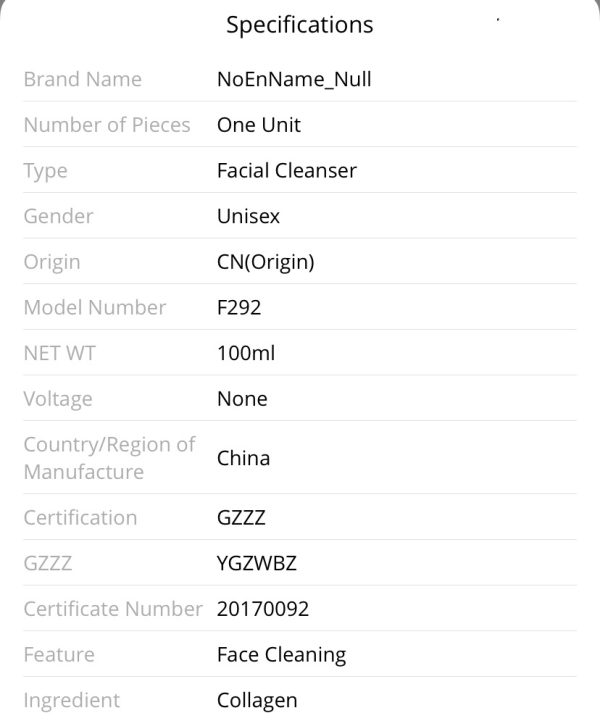Click the Number of Pieces label

pyautogui.click(x=107, y=125)
